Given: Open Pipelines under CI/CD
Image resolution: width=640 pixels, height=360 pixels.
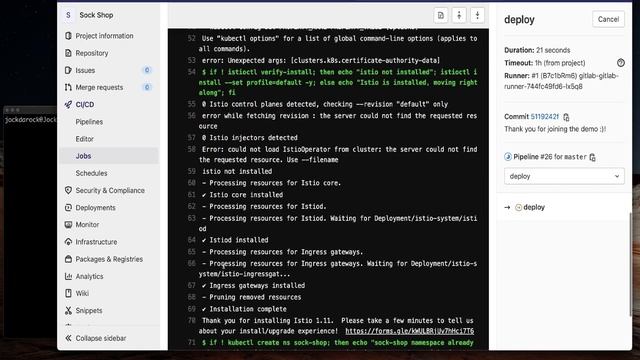Looking at the screenshot, I should pyautogui.click(x=89, y=122).
